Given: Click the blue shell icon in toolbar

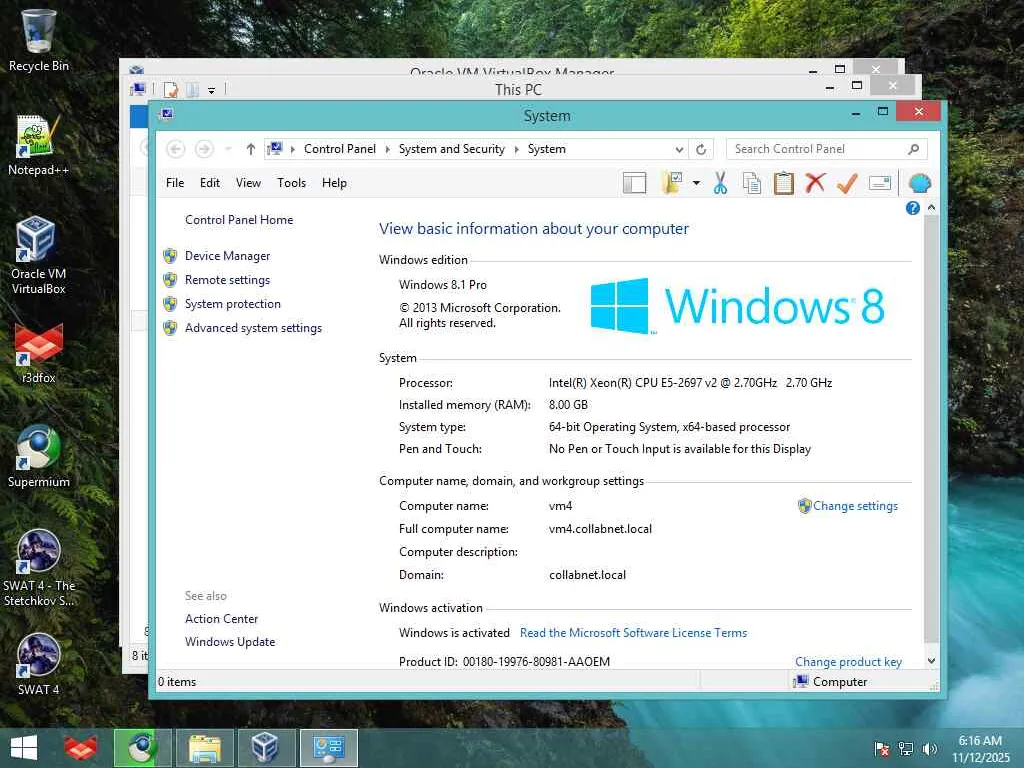Looking at the screenshot, I should (x=920, y=184).
